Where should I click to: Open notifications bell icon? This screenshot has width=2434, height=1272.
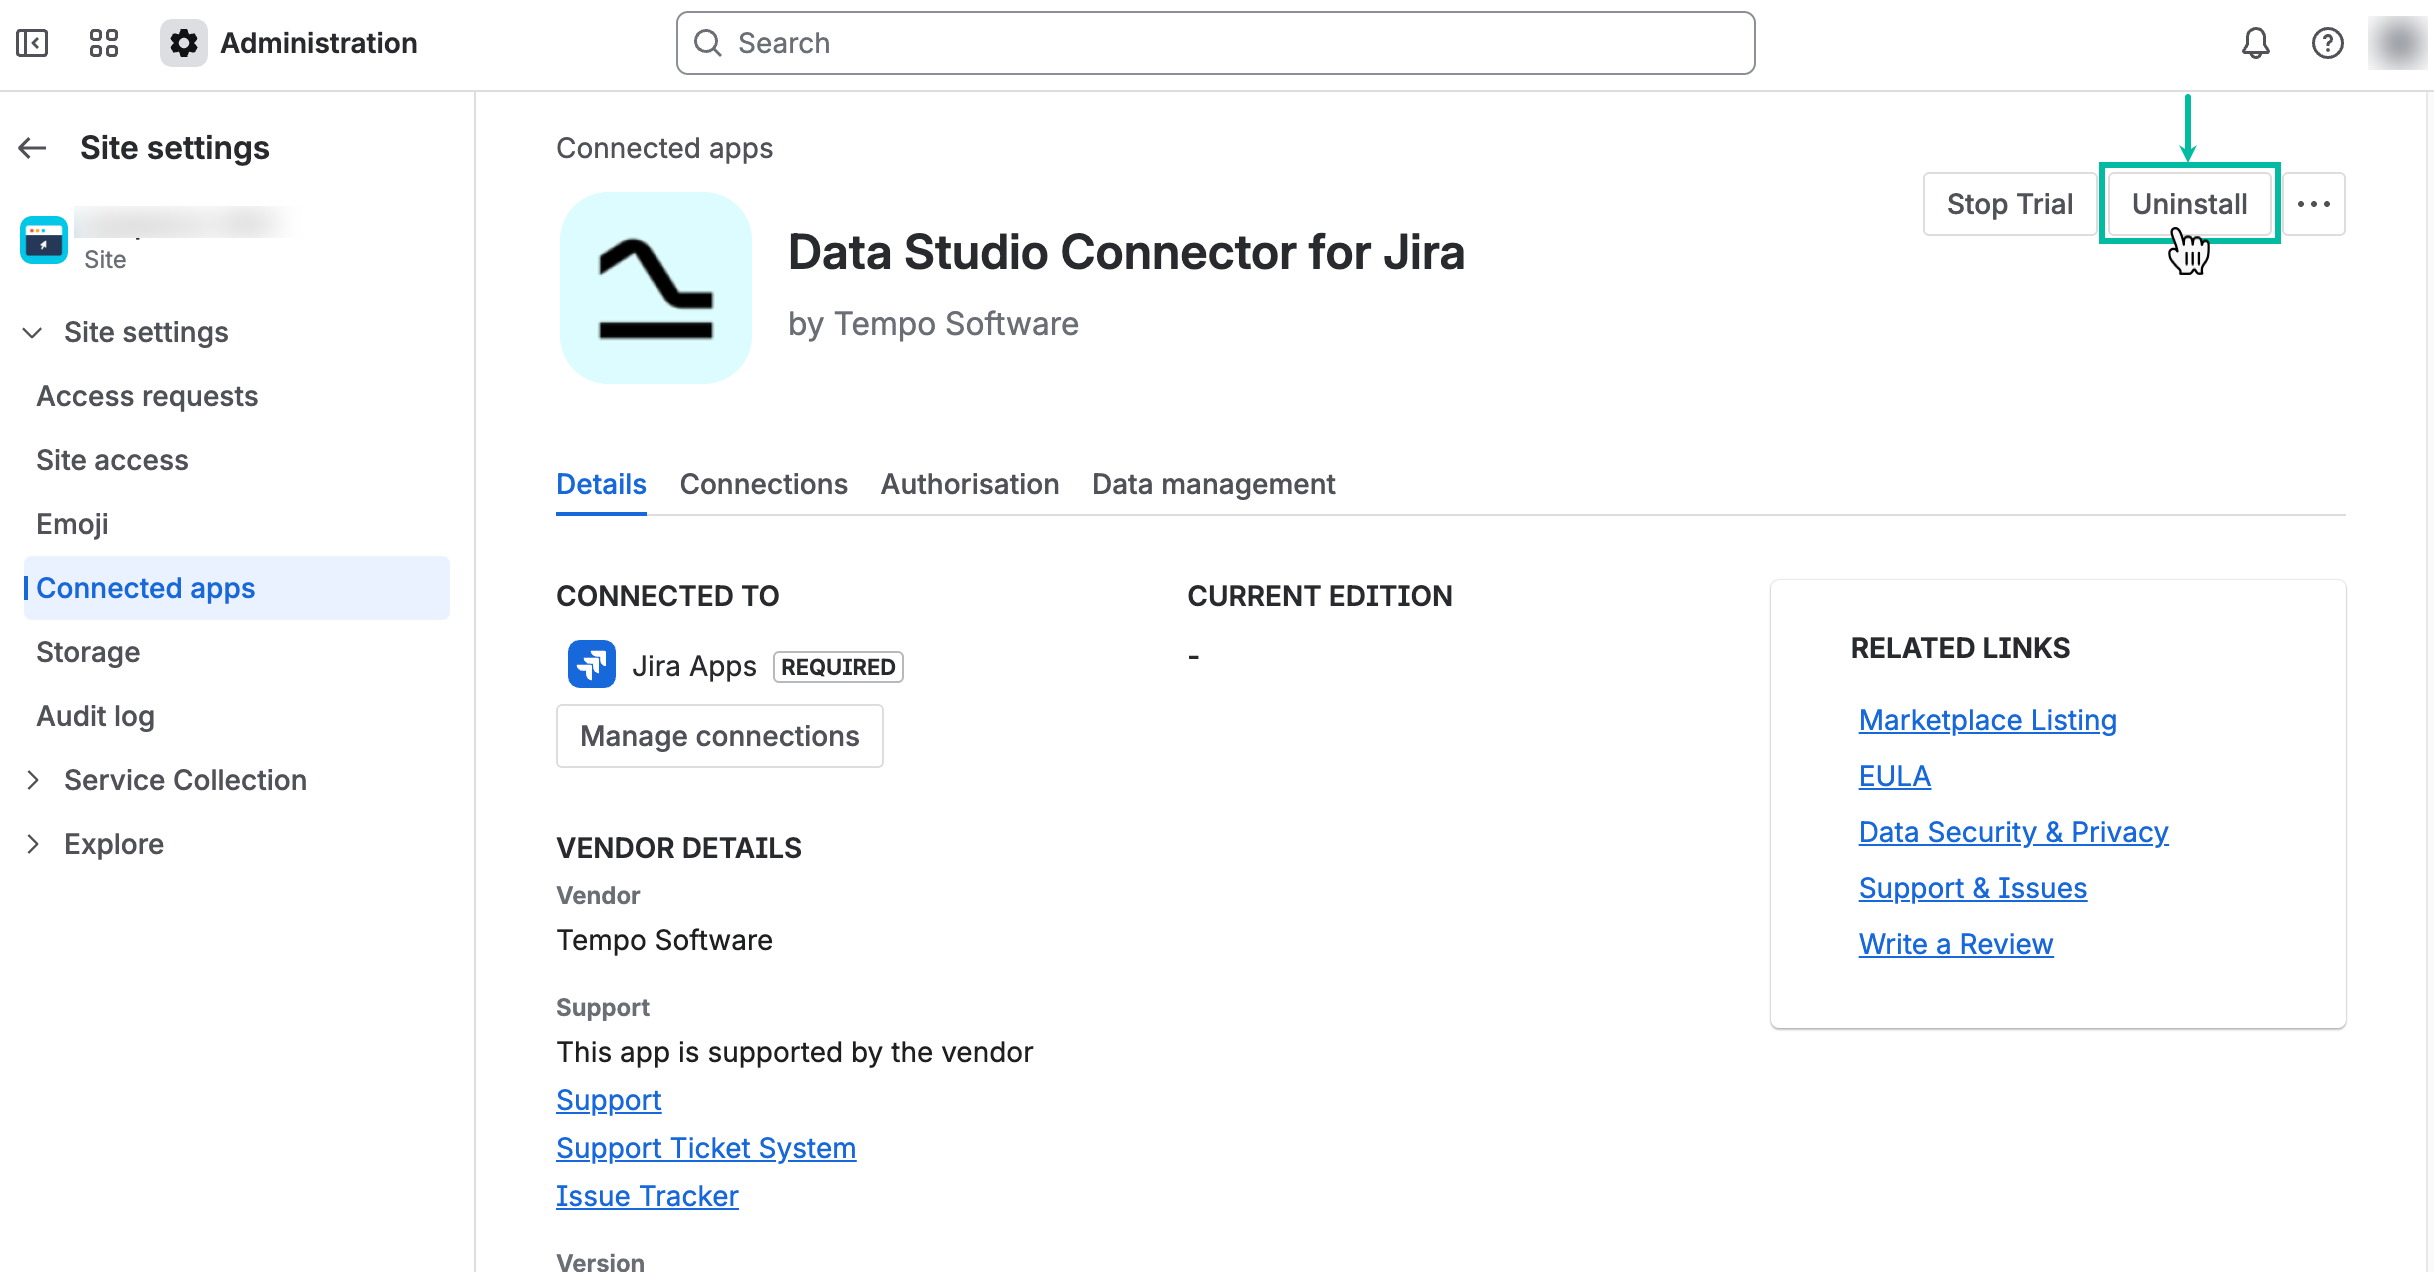pyautogui.click(x=2255, y=43)
